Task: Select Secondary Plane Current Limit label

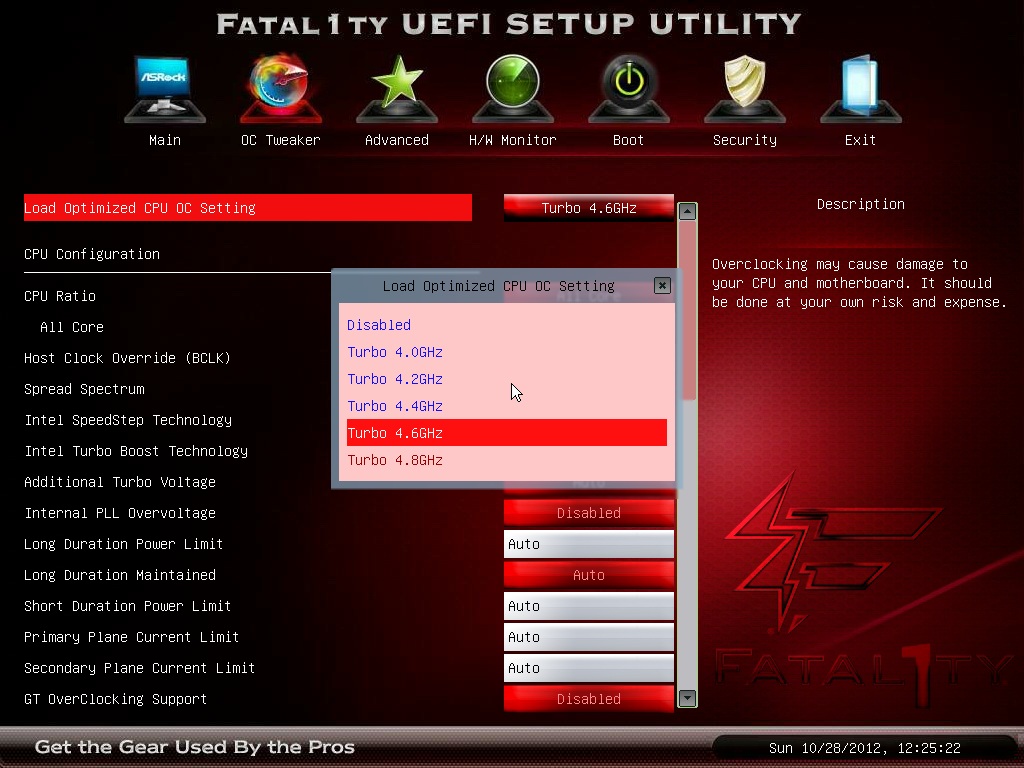Action: 139,668
